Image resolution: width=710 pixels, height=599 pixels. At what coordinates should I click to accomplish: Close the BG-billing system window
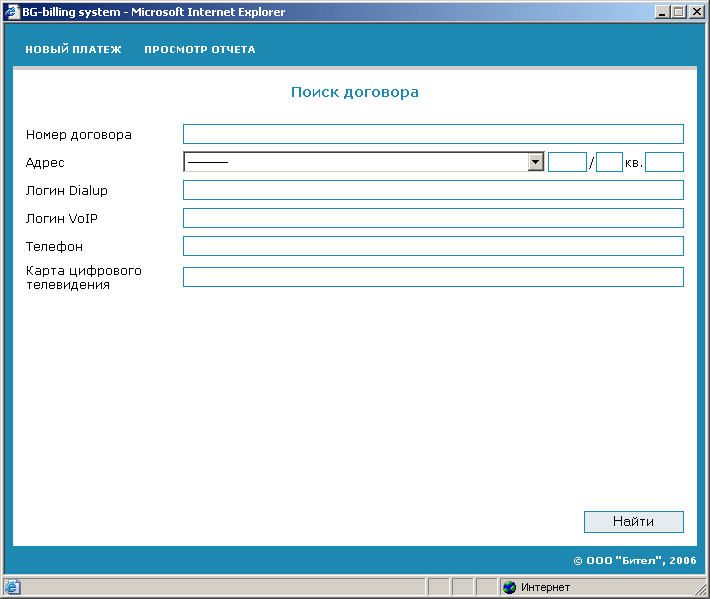tap(696, 12)
